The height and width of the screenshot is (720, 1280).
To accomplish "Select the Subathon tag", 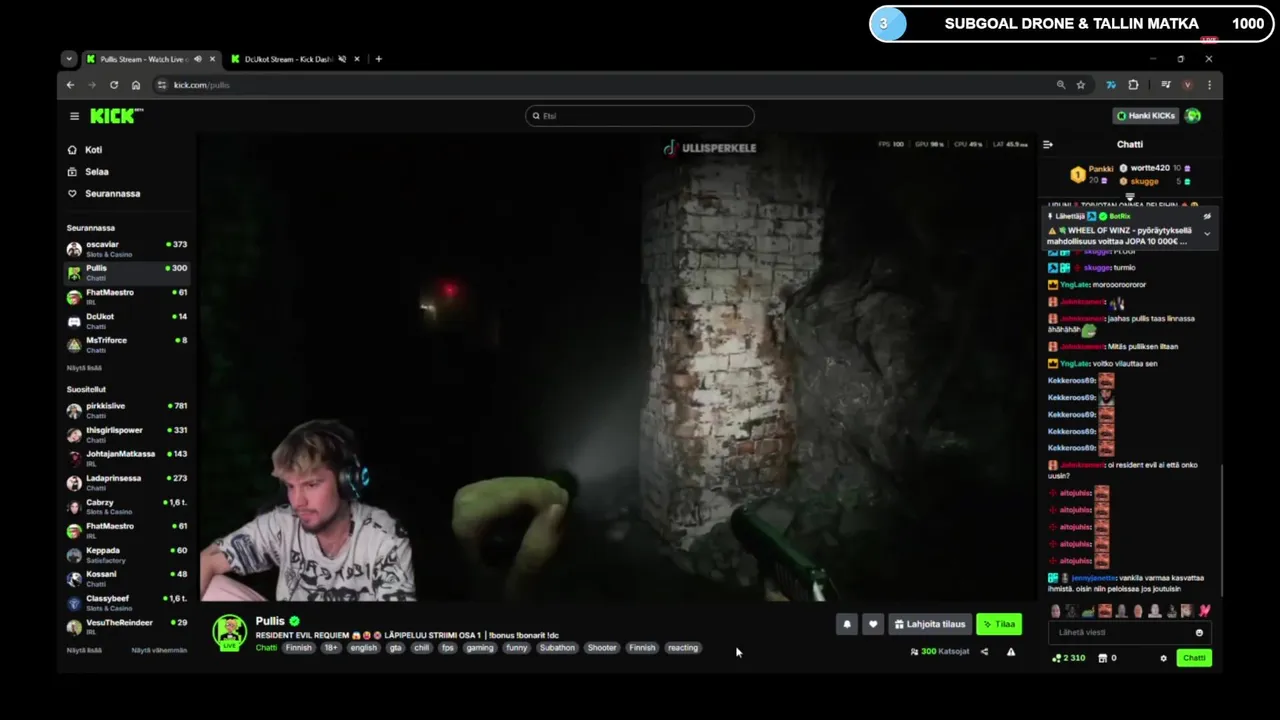I will click(557, 648).
